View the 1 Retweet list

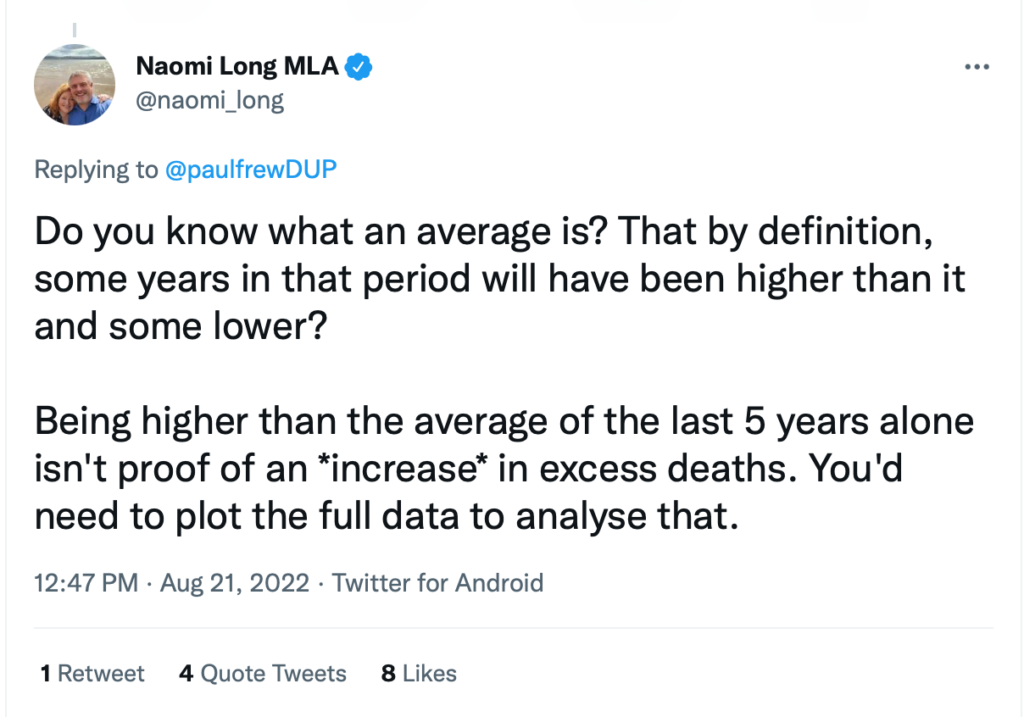[x=92, y=673]
